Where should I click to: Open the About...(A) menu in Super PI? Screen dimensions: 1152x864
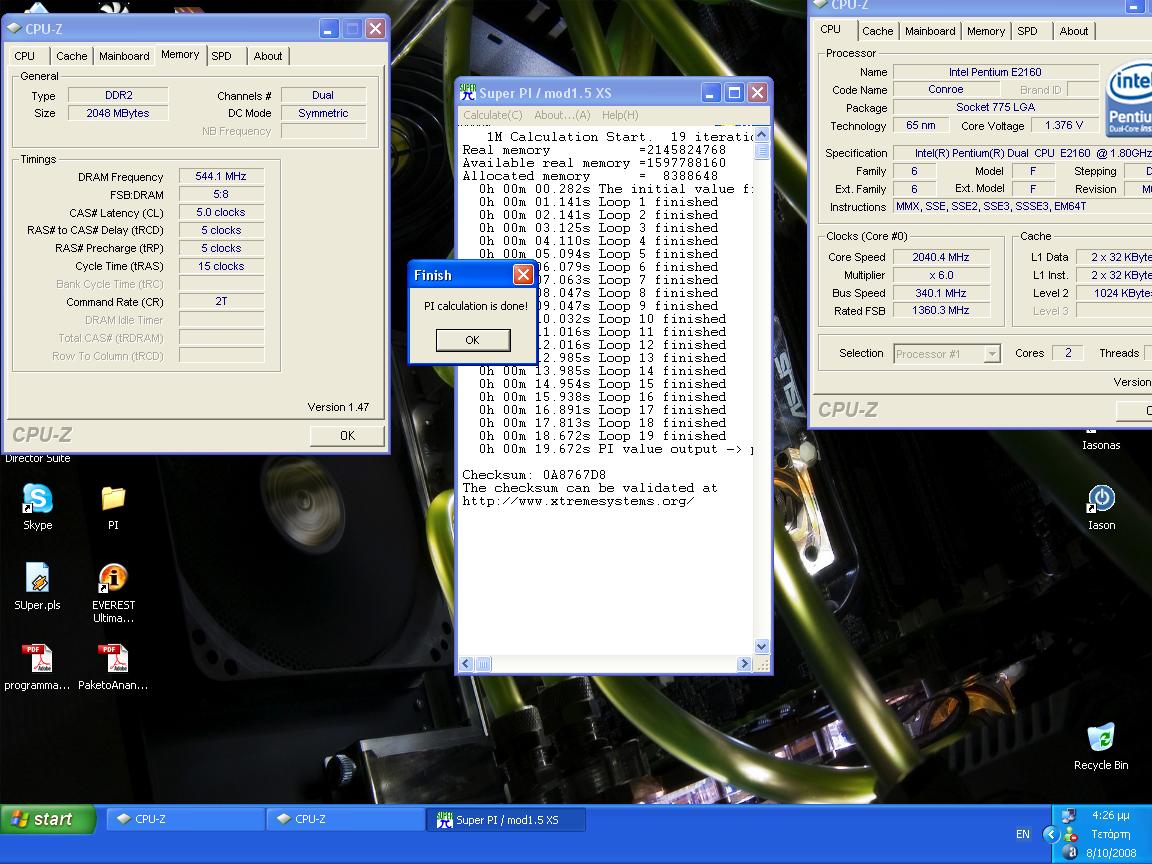(562, 115)
